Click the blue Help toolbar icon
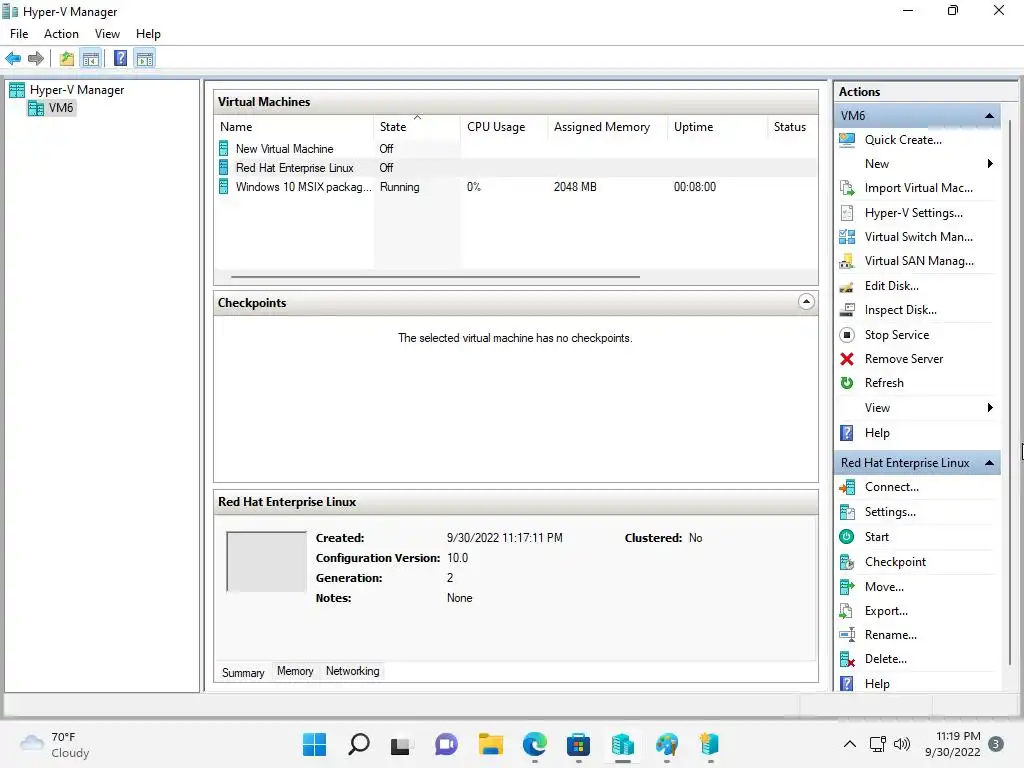 click(120, 59)
